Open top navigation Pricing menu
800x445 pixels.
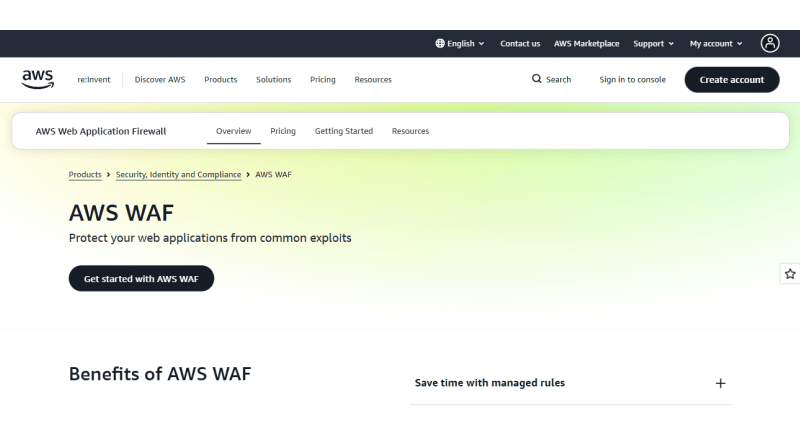[x=323, y=80]
